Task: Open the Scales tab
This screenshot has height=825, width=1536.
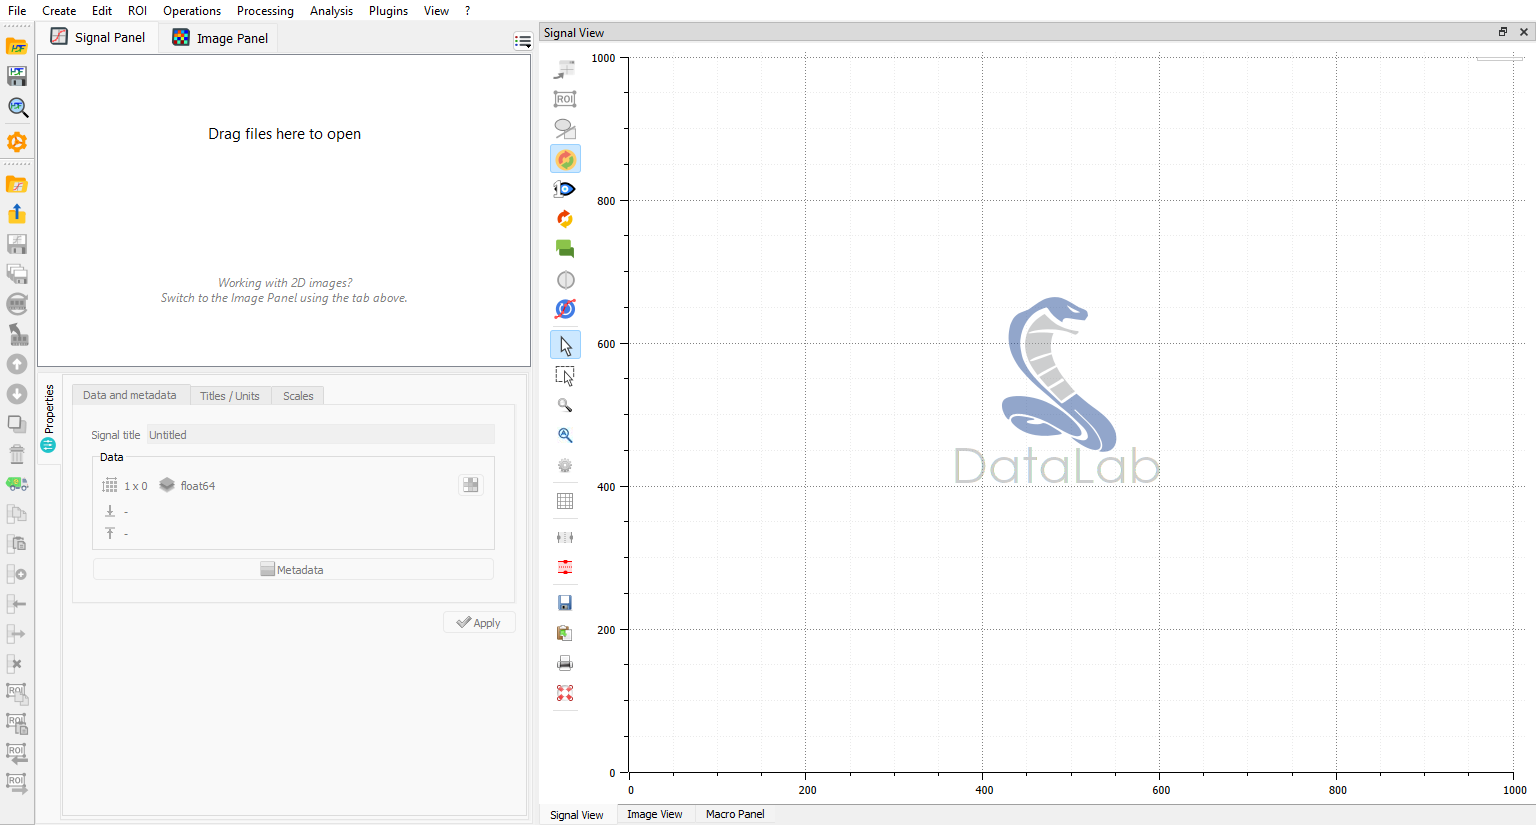Action: [298, 396]
